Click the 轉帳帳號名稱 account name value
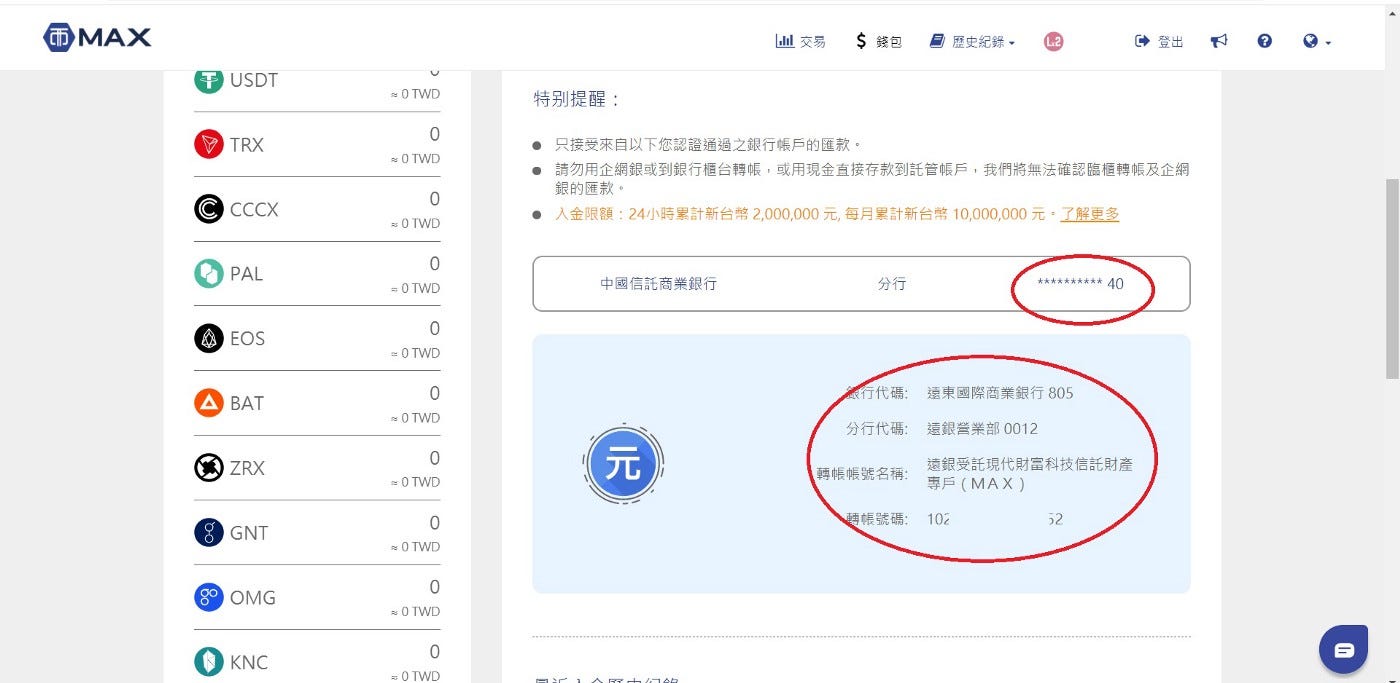 pos(1029,474)
